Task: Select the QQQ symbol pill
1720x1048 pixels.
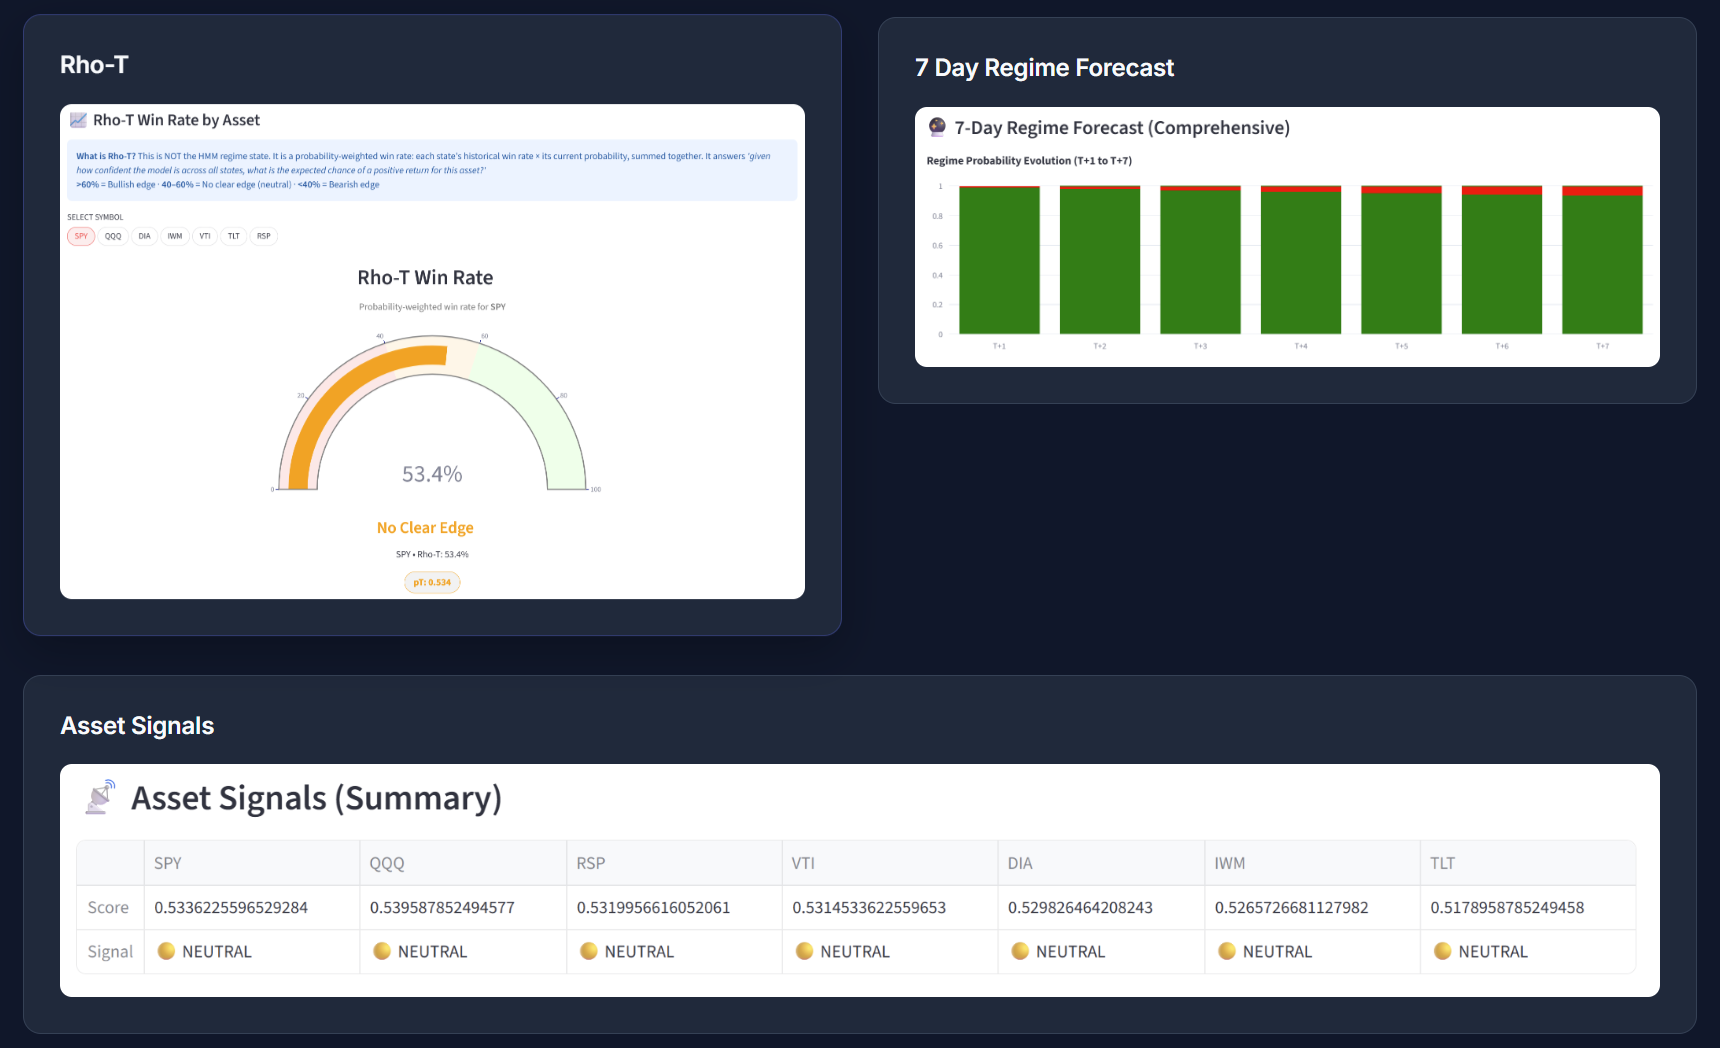Action: click(x=113, y=237)
